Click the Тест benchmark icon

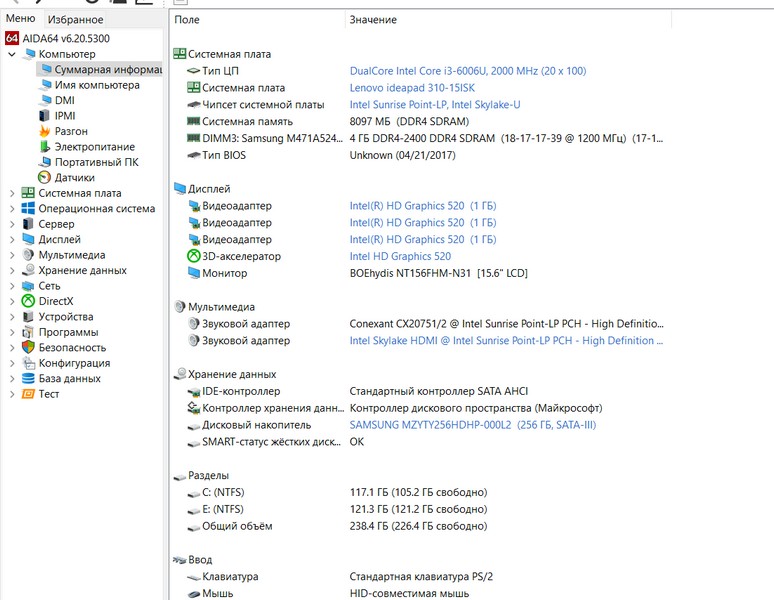click(29, 394)
